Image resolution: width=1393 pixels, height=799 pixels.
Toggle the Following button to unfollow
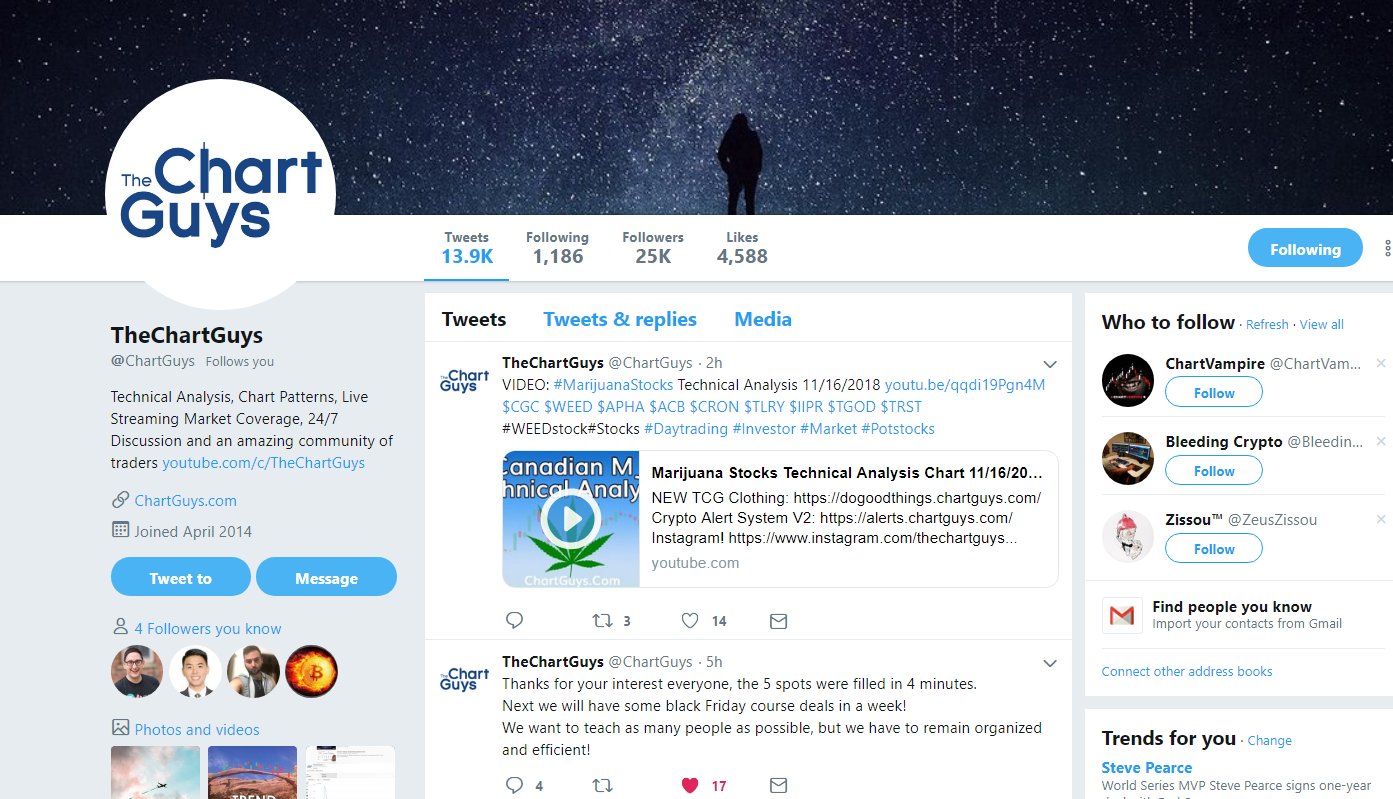(x=1305, y=248)
